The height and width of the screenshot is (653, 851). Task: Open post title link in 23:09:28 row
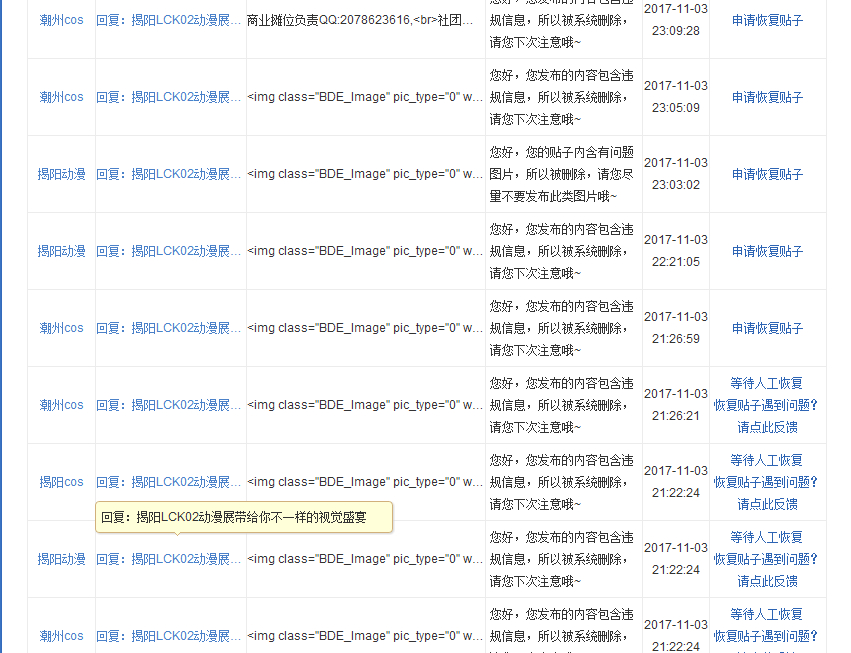pyautogui.click(x=169, y=20)
